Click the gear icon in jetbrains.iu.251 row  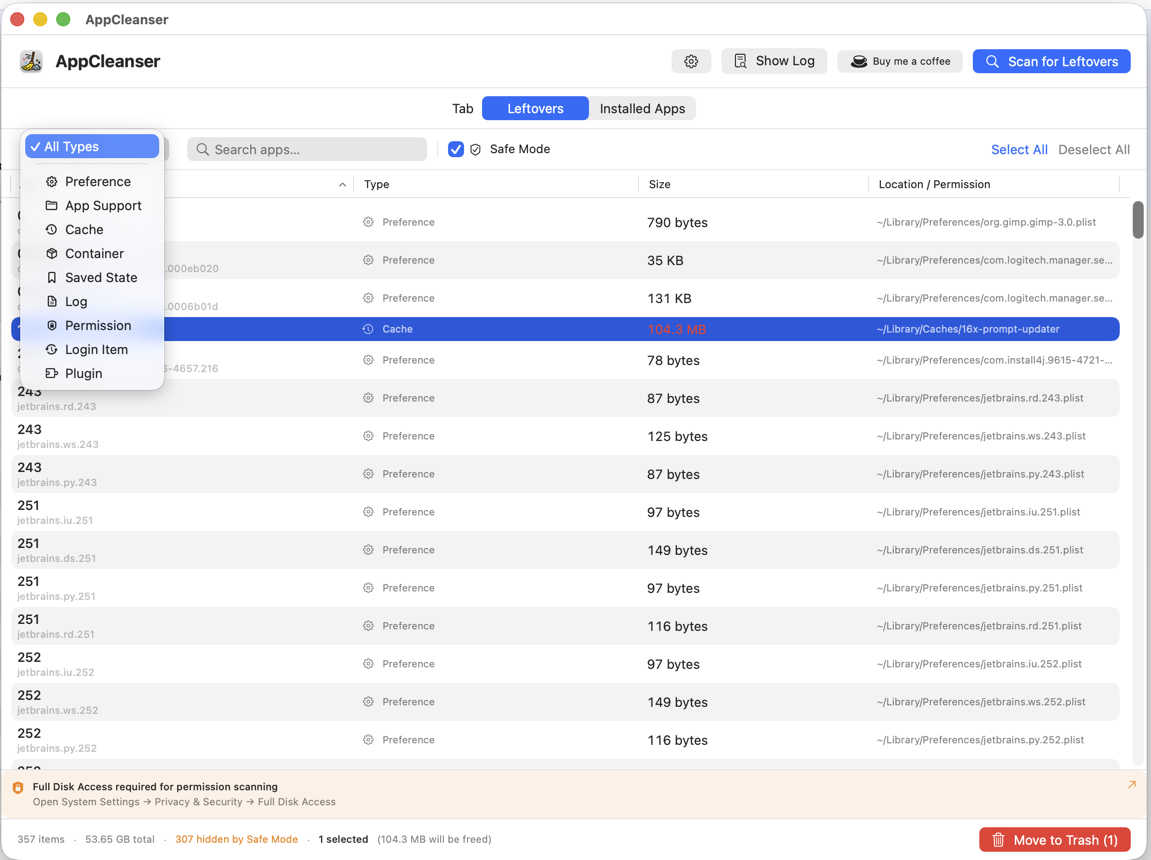tap(368, 511)
